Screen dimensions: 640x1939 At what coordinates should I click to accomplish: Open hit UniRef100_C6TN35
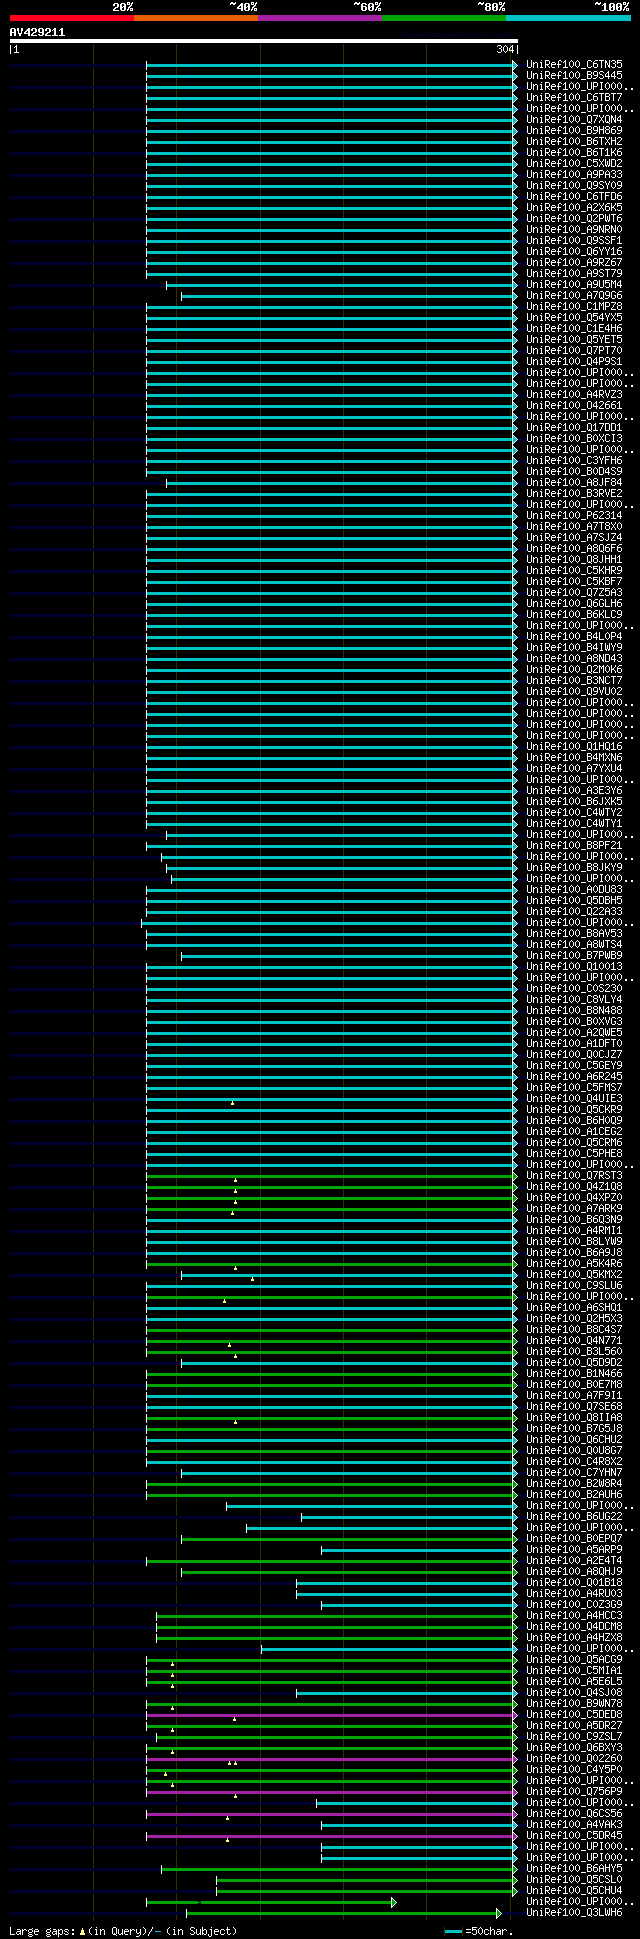(574, 64)
